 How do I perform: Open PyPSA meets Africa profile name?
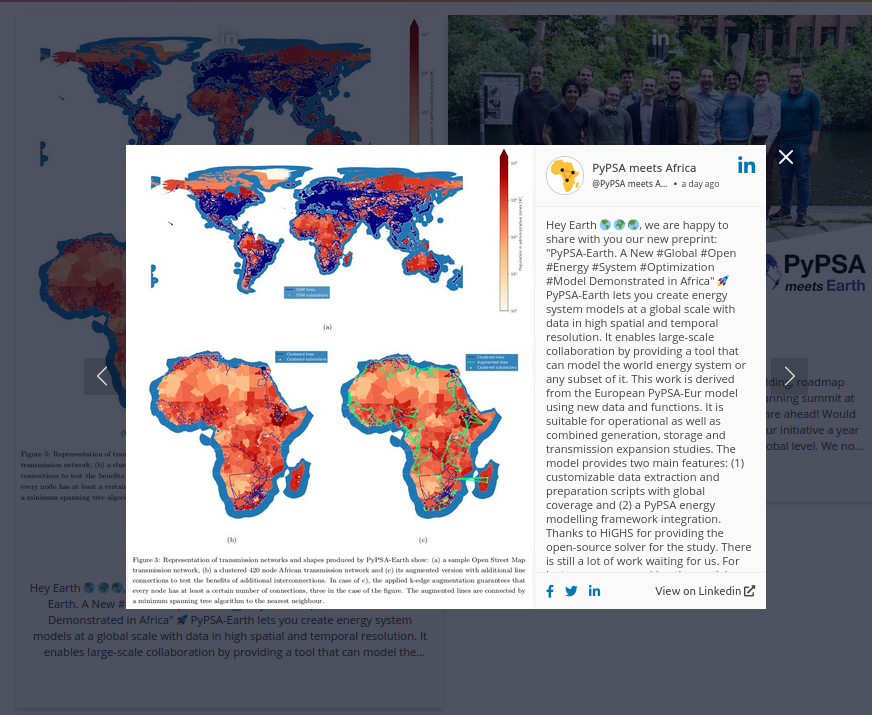point(644,168)
